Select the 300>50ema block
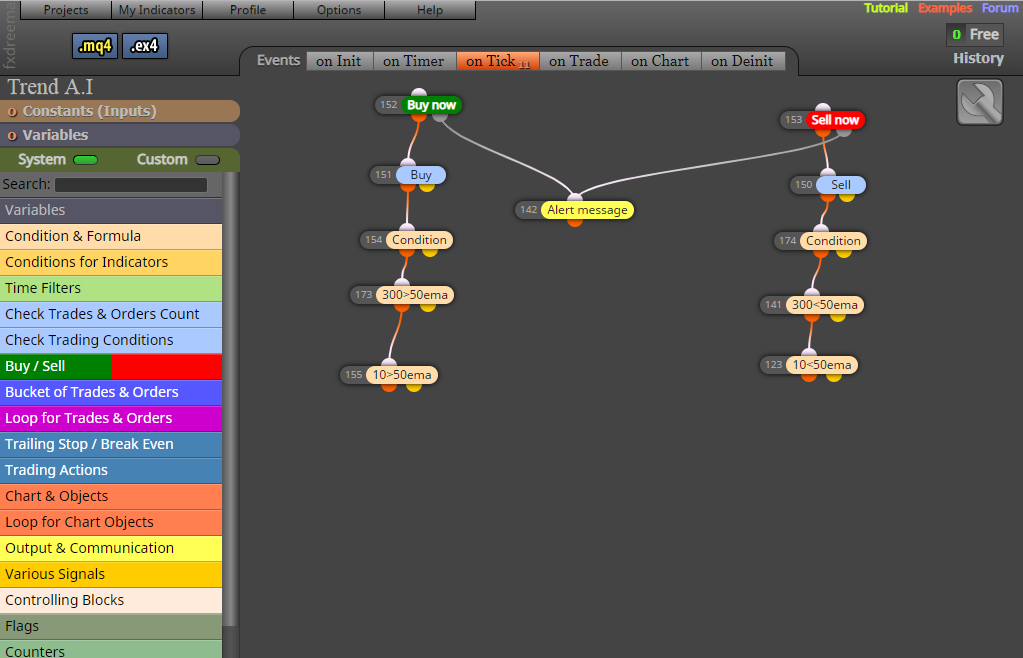This screenshot has height=658, width=1023. (415, 295)
